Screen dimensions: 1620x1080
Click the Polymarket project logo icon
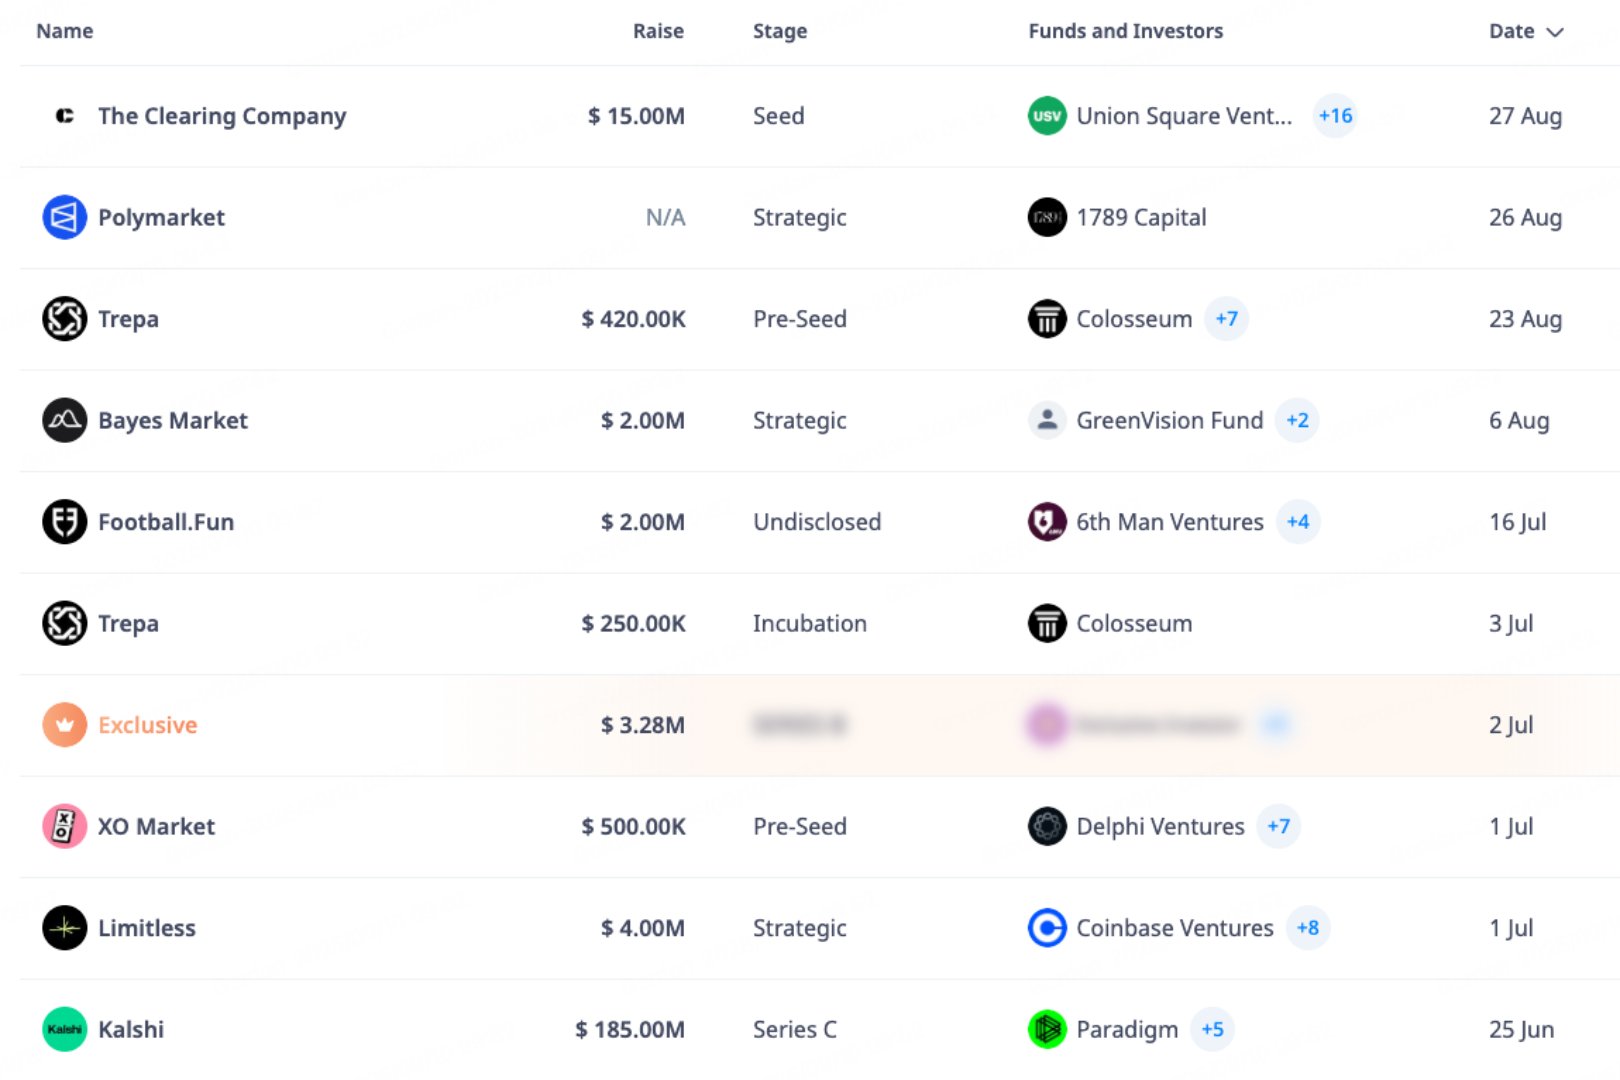[64, 217]
